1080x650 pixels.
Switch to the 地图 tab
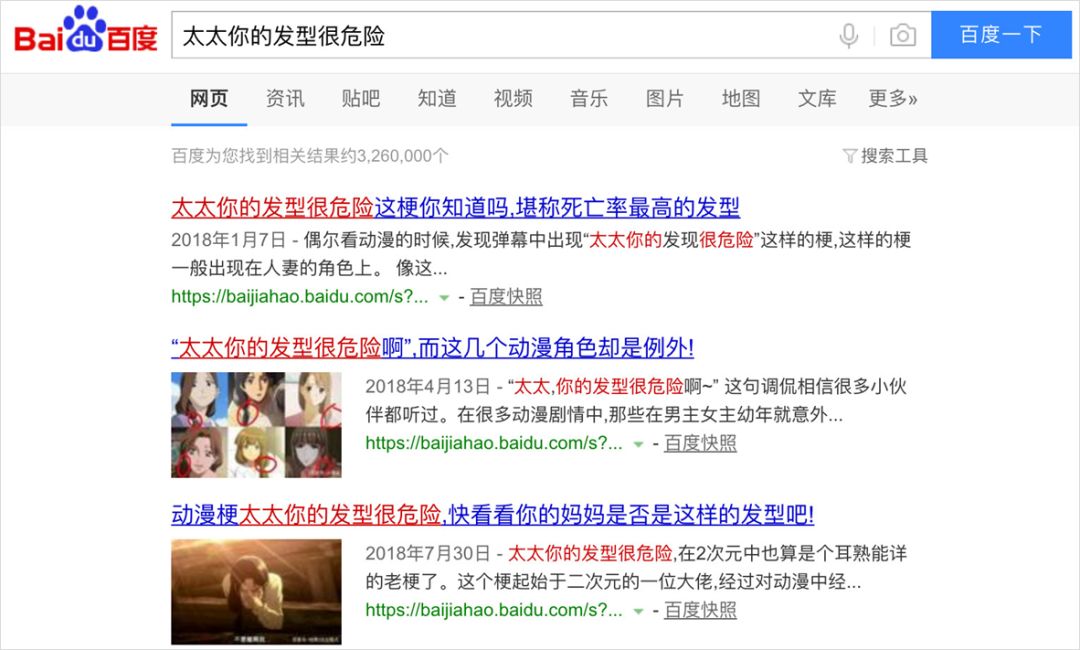(x=741, y=98)
